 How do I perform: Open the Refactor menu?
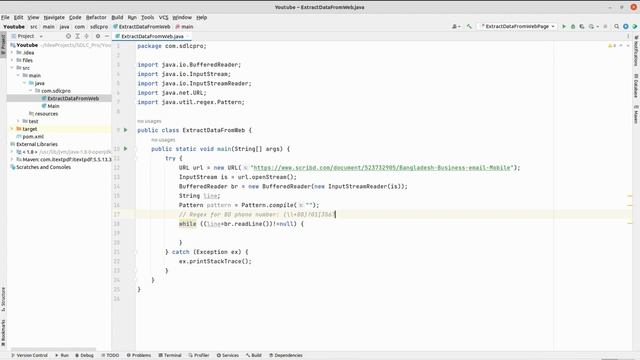pos(96,18)
